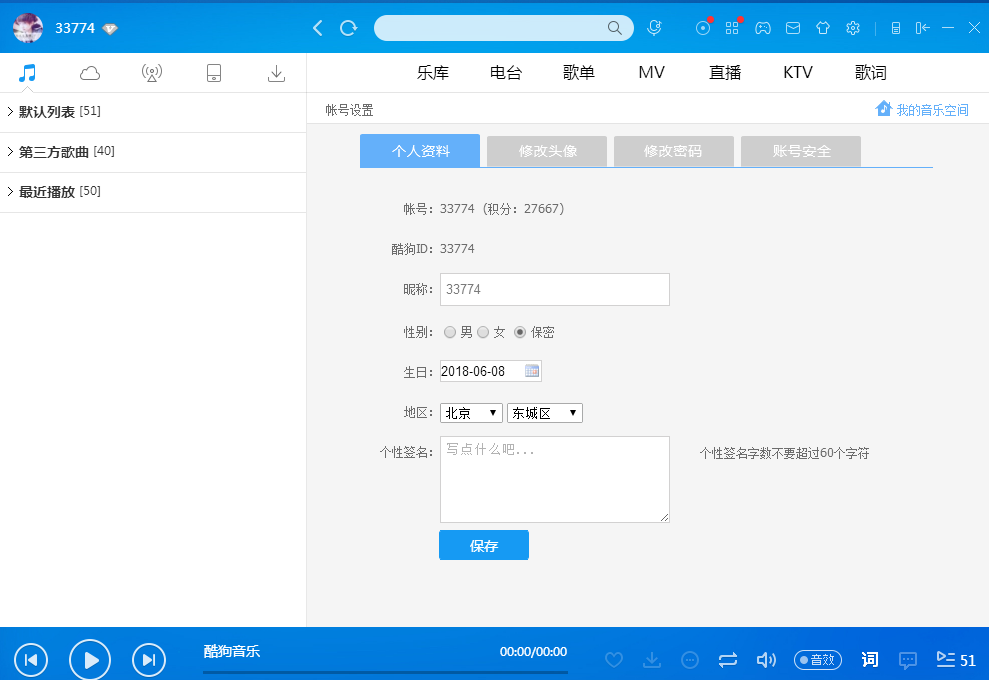
Task: Toggle the 音效 sound effect switch
Action: (x=817, y=660)
